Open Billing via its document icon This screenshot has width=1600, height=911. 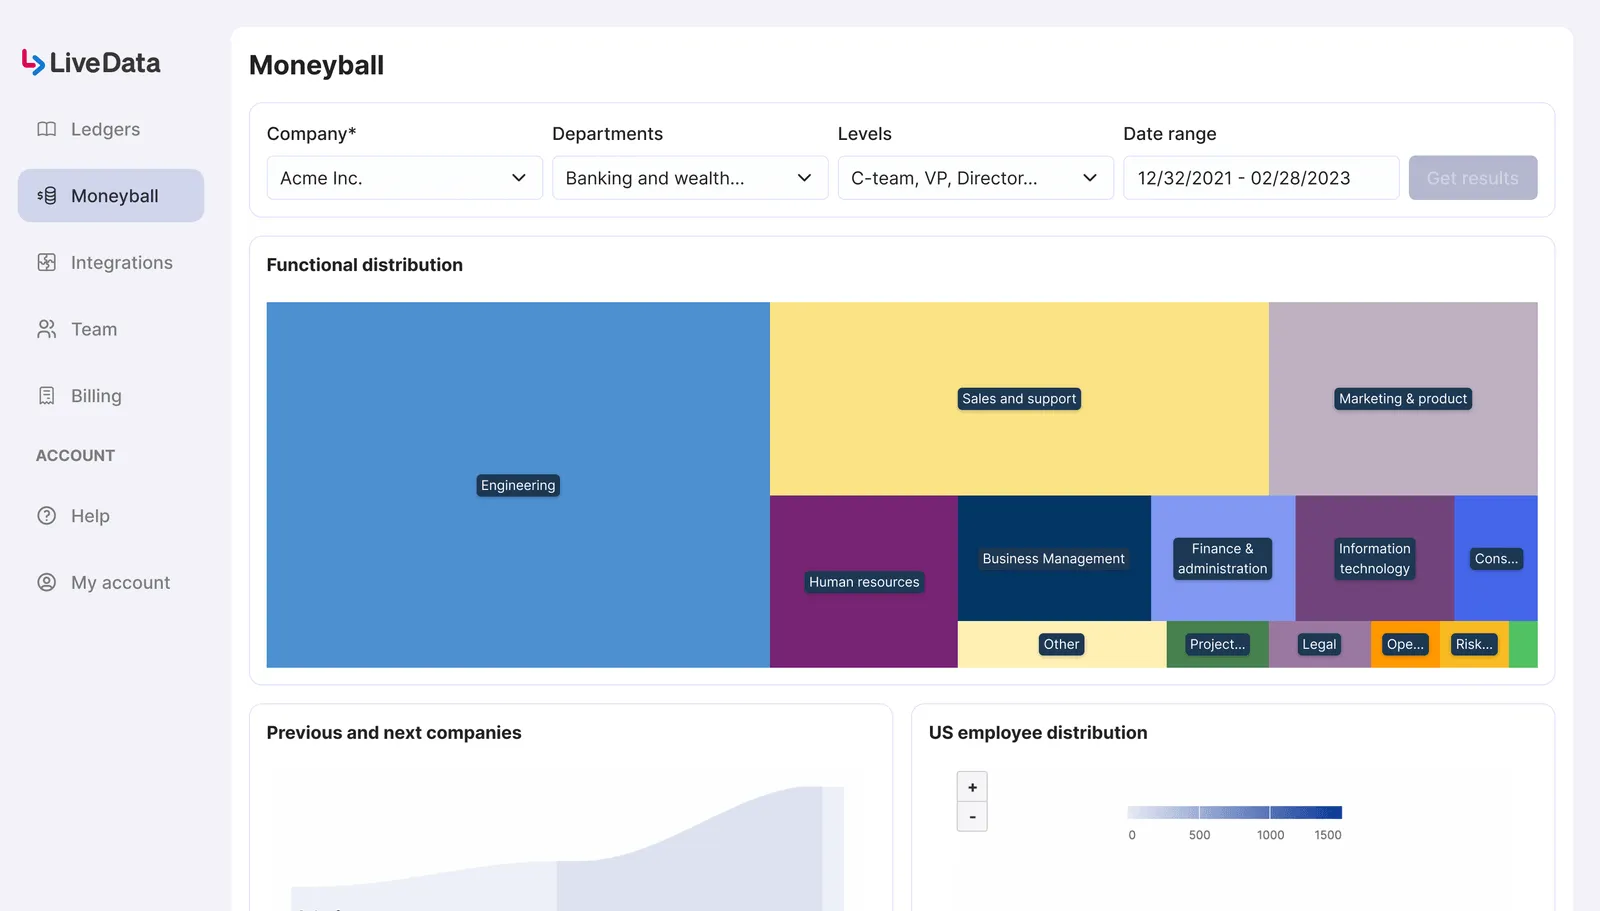(x=46, y=395)
